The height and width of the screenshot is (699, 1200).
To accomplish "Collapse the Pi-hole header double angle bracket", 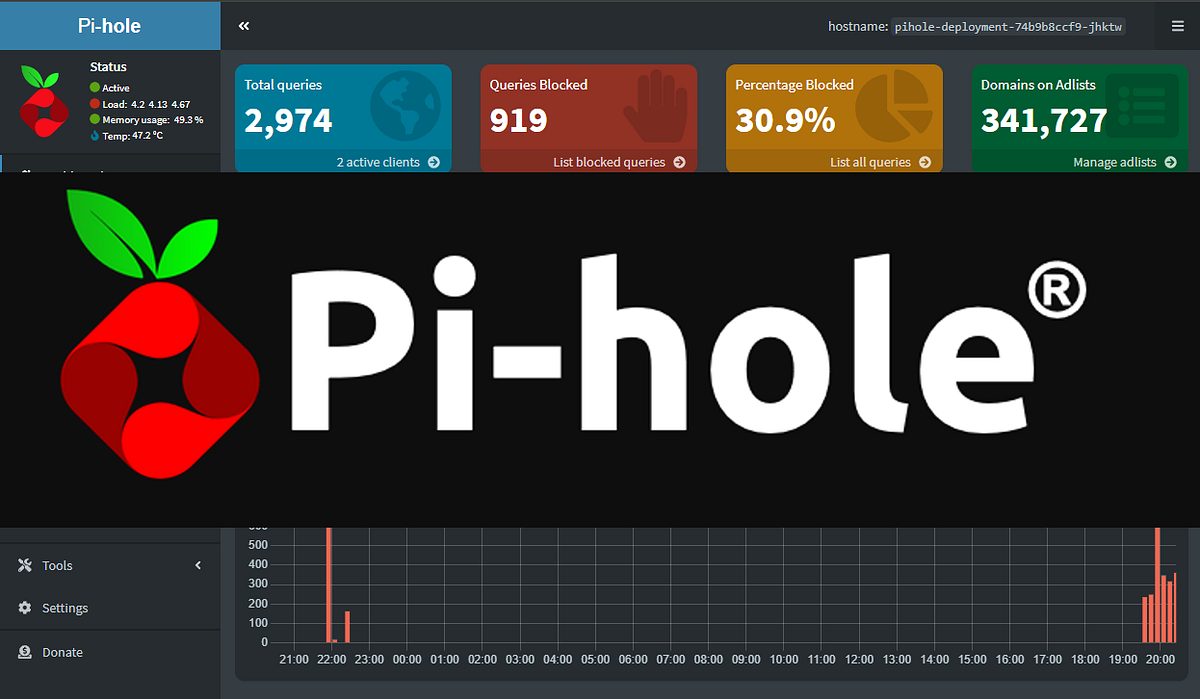I will 243,25.
